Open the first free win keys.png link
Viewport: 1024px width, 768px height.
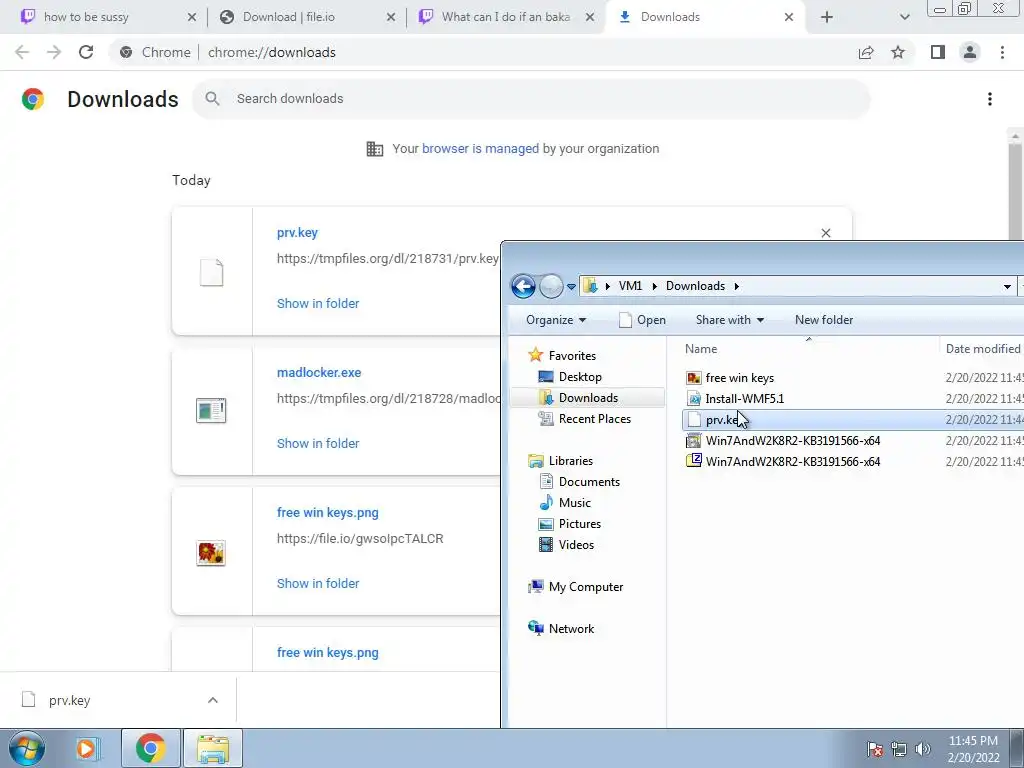click(328, 513)
